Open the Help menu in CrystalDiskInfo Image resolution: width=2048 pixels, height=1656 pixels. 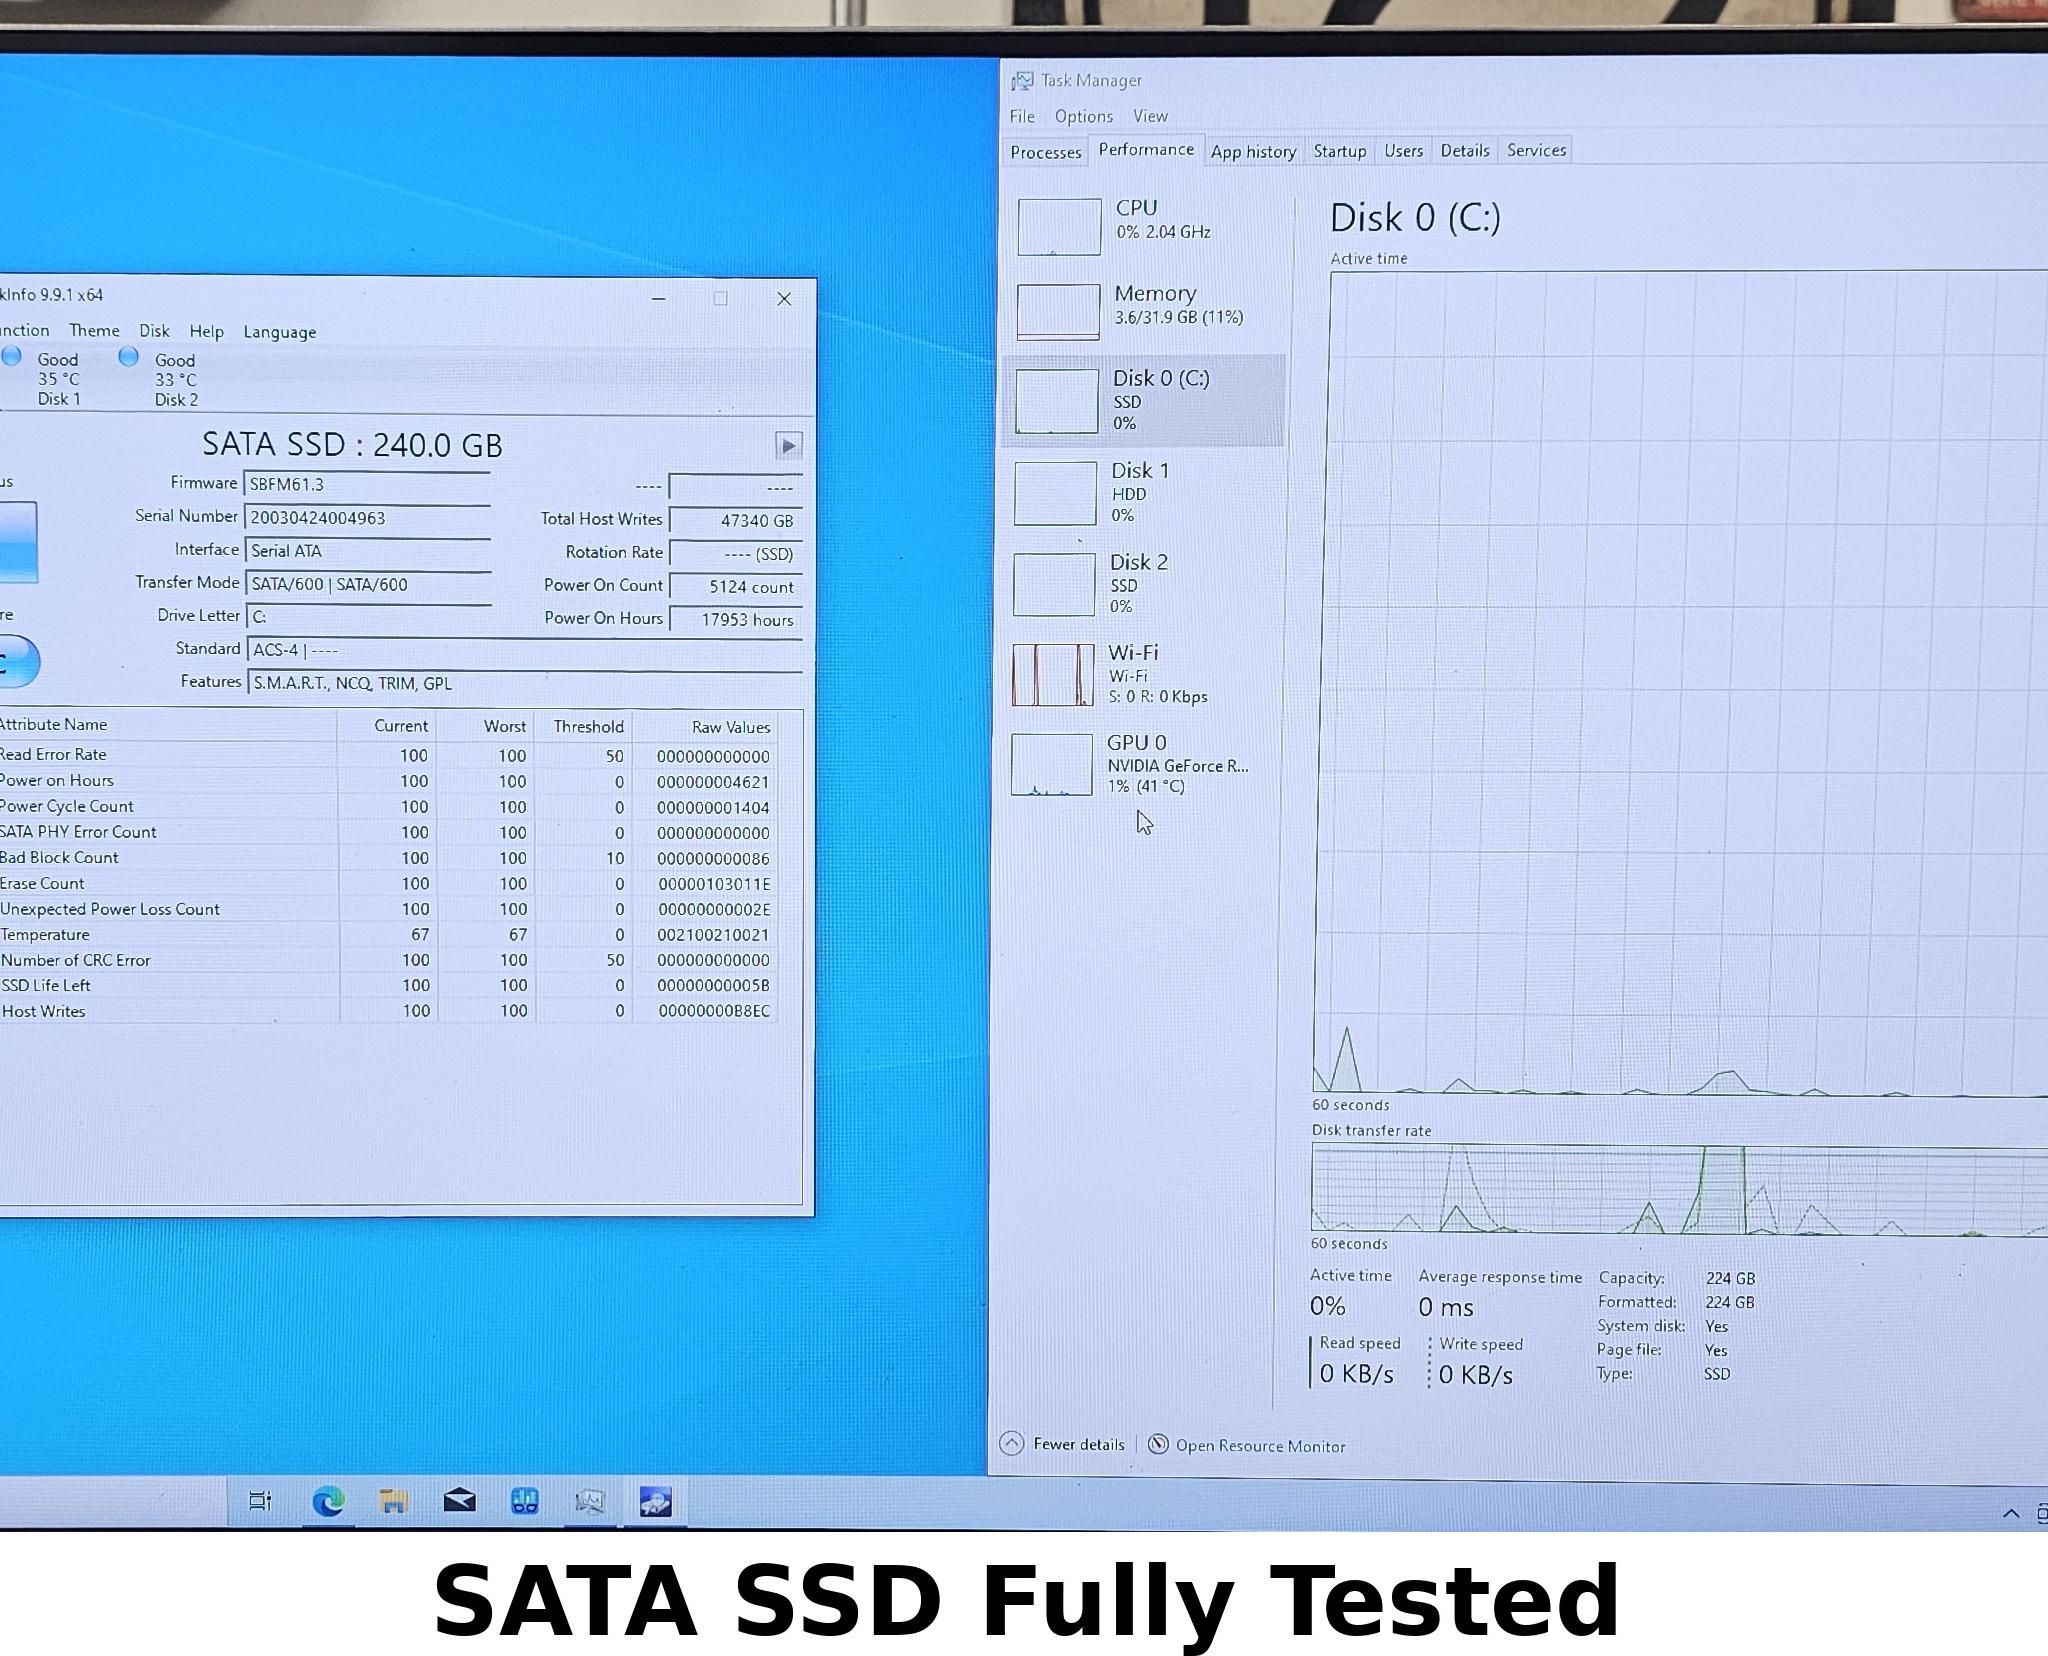tap(206, 331)
